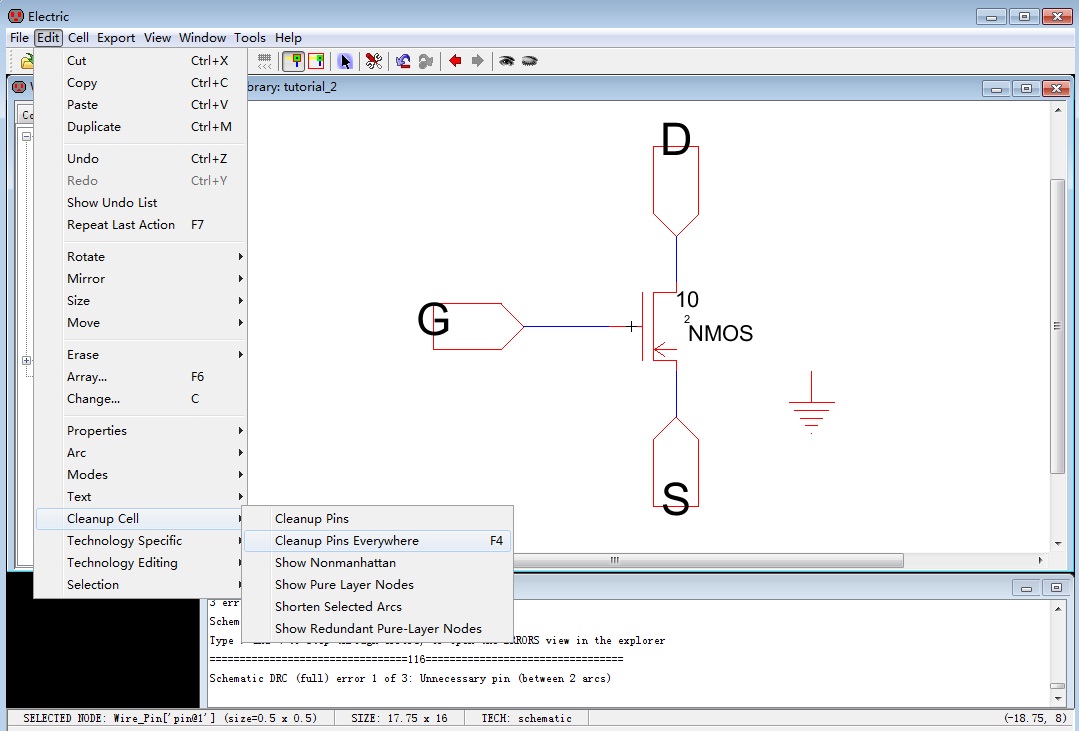
Task: Click the schematic window's vertical scrollbar
Action: pos(1057,325)
